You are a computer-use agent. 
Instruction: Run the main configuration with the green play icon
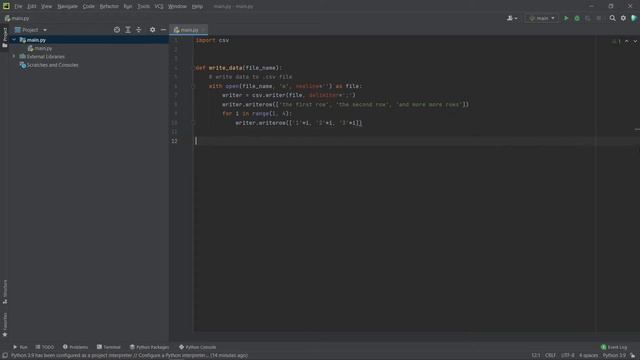point(566,18)
